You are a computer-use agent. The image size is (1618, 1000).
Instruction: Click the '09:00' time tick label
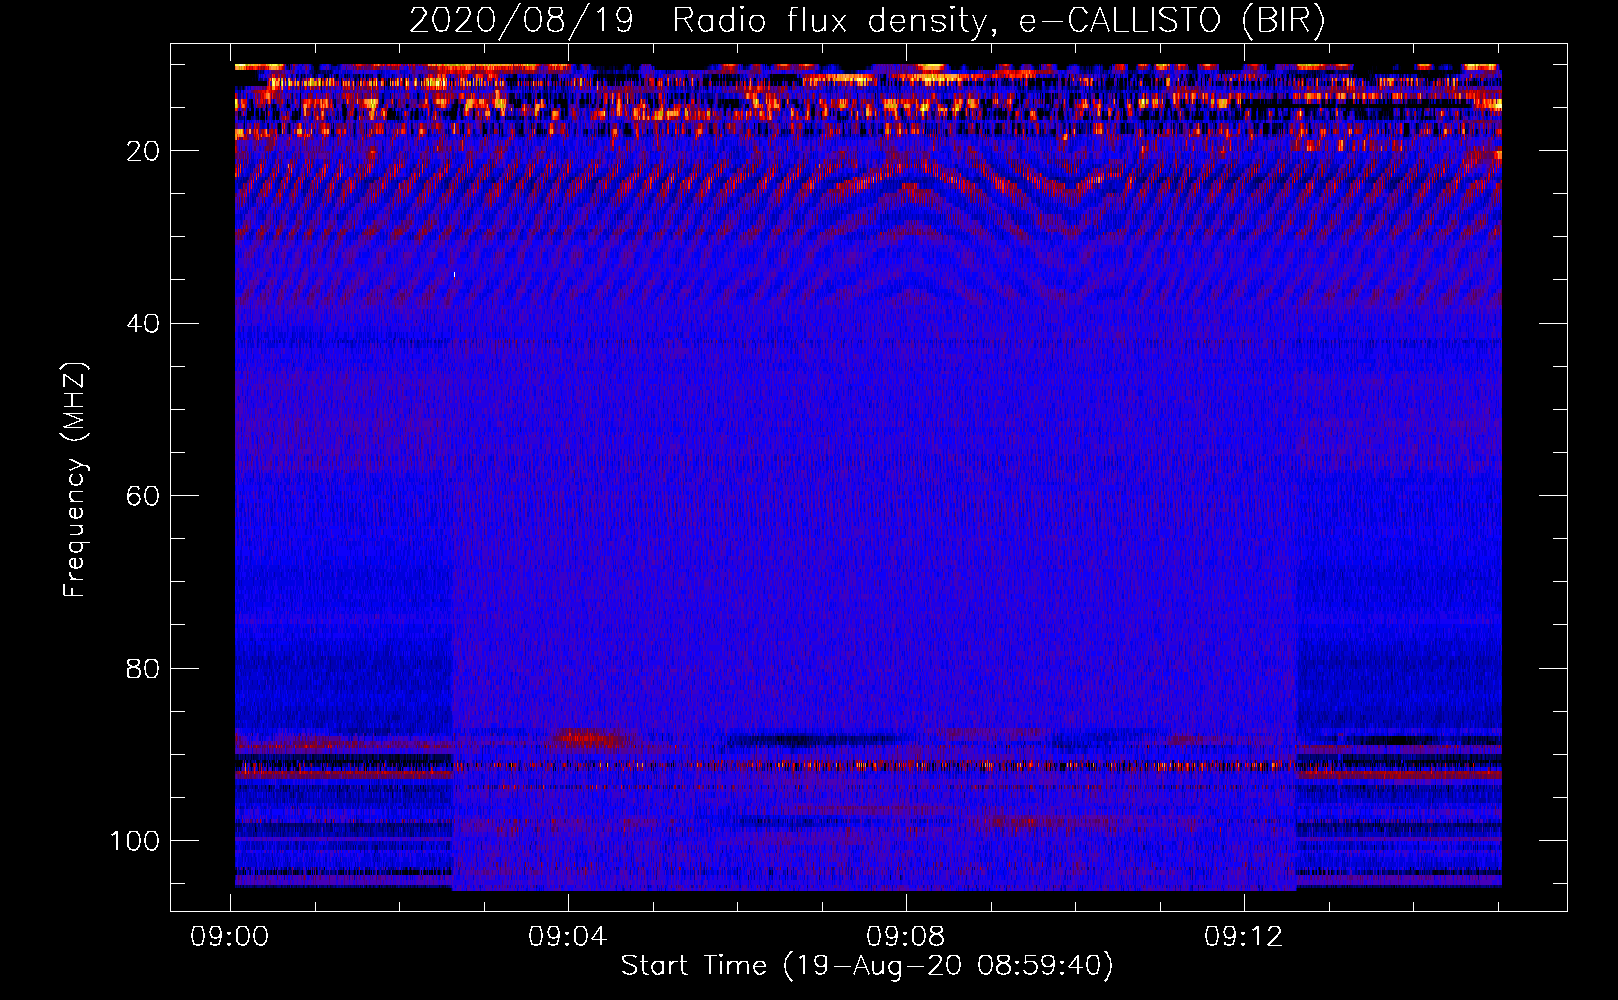(x=230, y=937)
